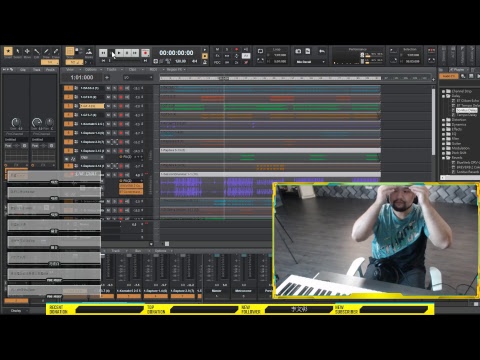Open the snap resolution value dropdown

click(74, 62)
